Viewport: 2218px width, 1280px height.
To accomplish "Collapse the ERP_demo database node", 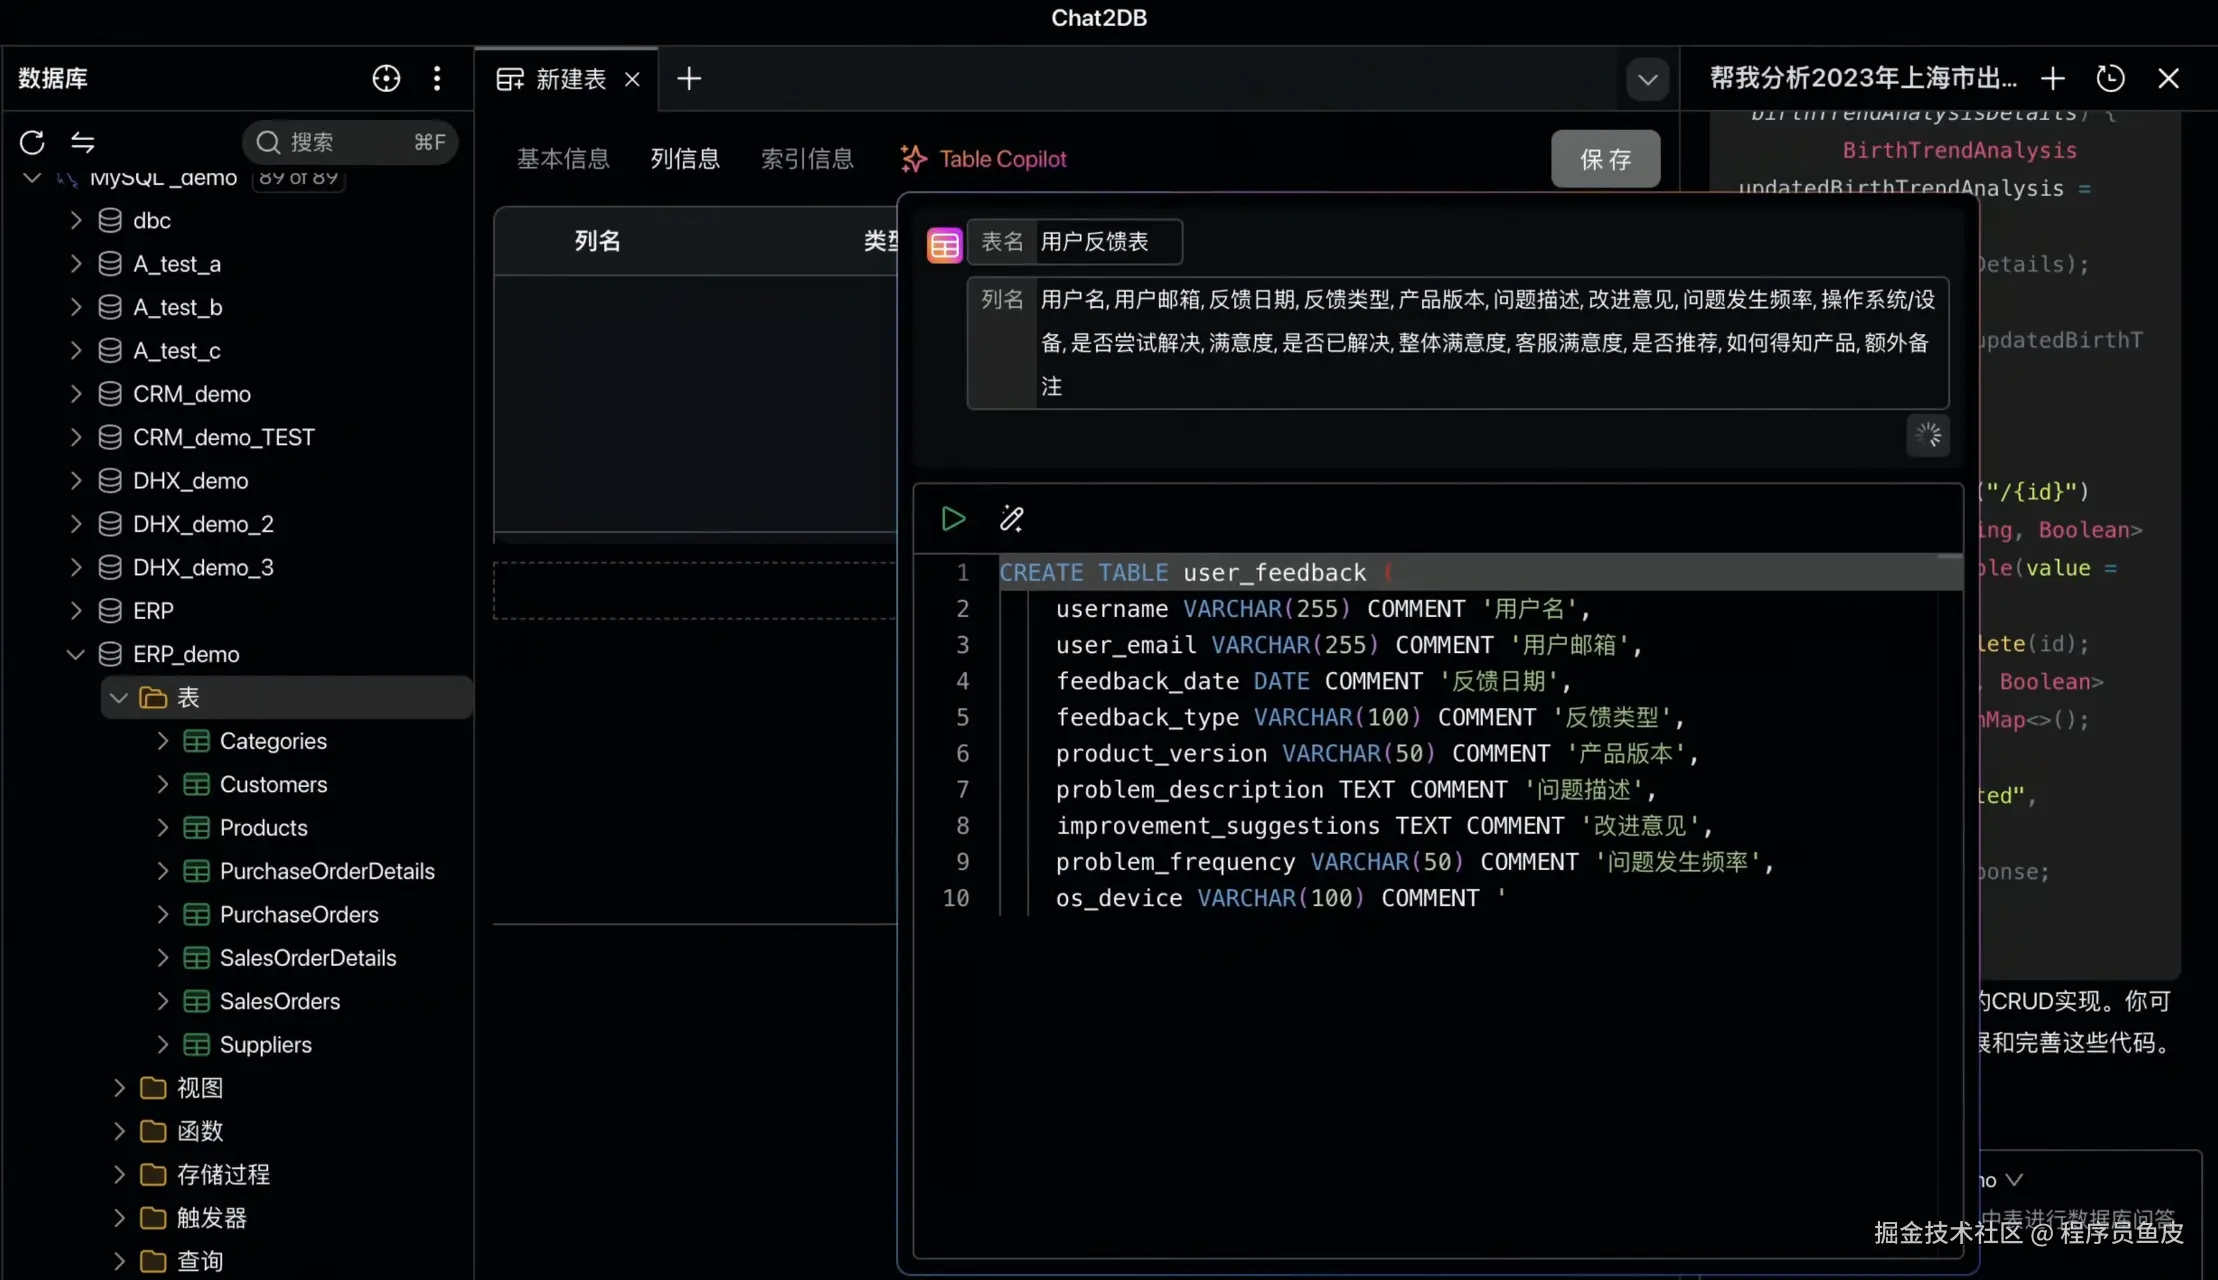I will tap(75, 654).
